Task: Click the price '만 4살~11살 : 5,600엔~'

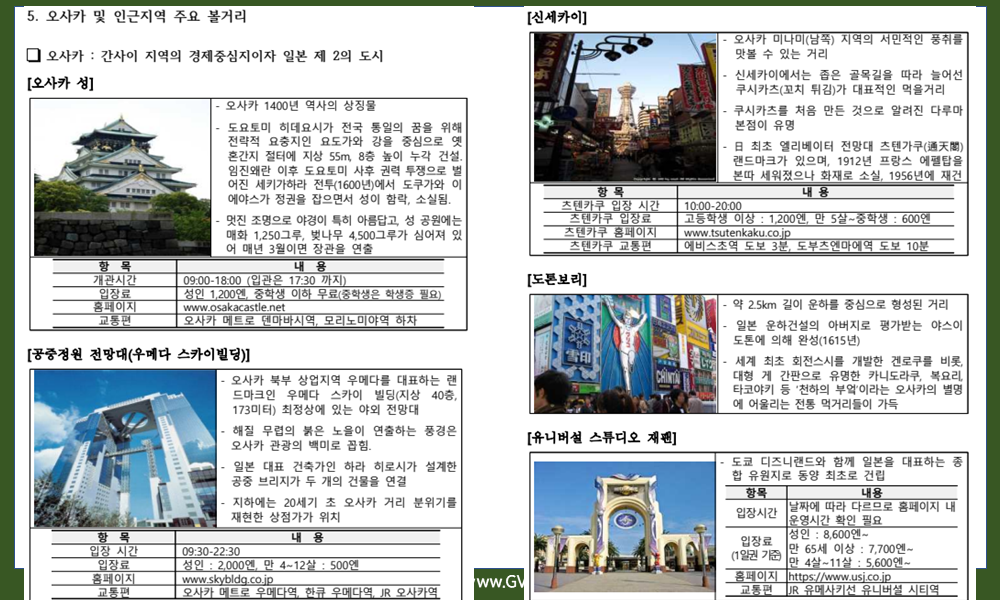Action: (849, 562)
